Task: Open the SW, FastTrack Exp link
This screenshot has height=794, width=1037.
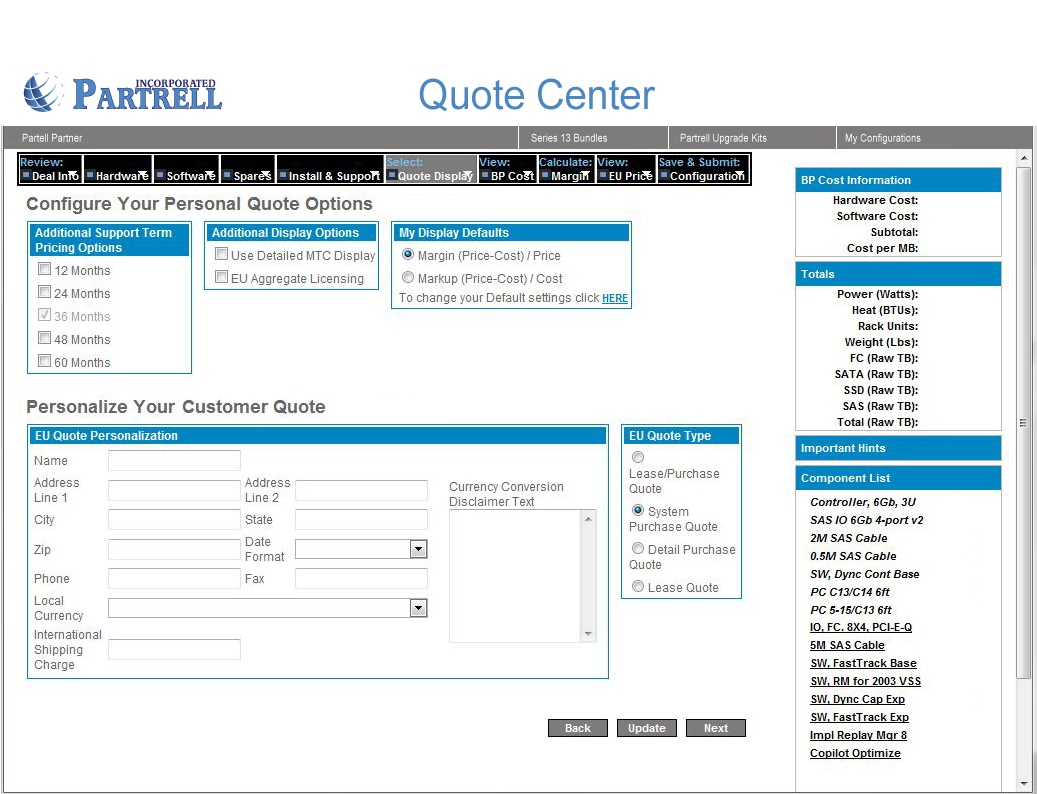Action: (859, 717)
